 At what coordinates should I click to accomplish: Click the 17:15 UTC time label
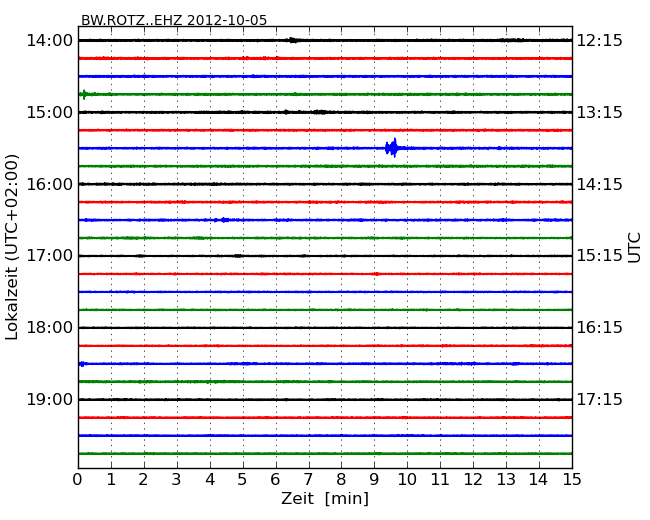coord(600,399)
